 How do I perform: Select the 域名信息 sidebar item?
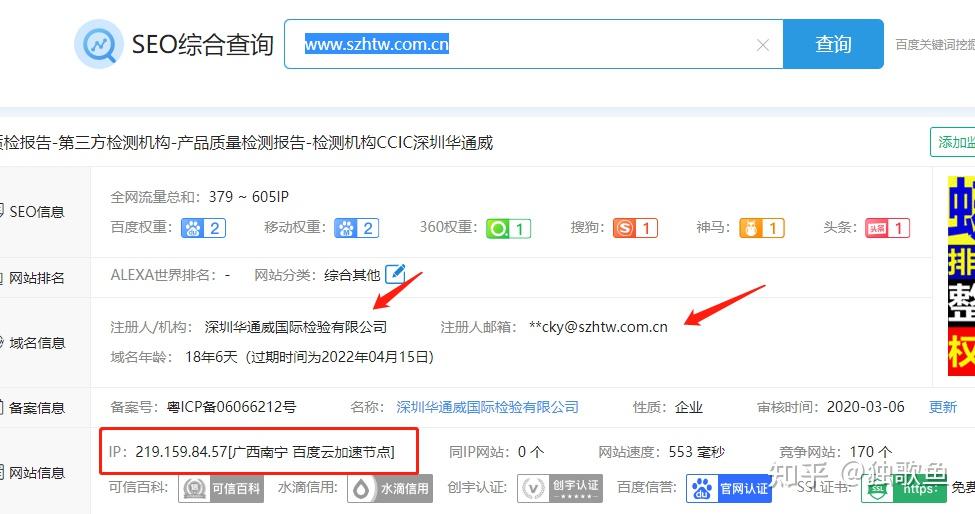click(x=37, y=343)
